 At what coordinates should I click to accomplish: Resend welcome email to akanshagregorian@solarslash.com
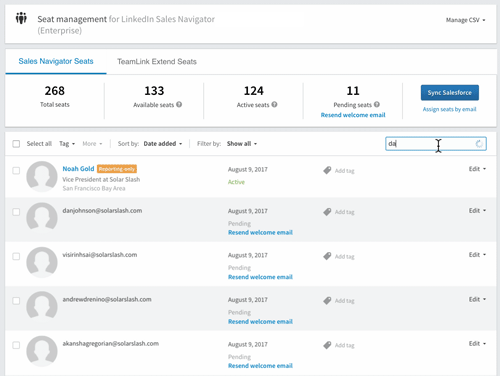pyautogui.click(x=260, y=366)
